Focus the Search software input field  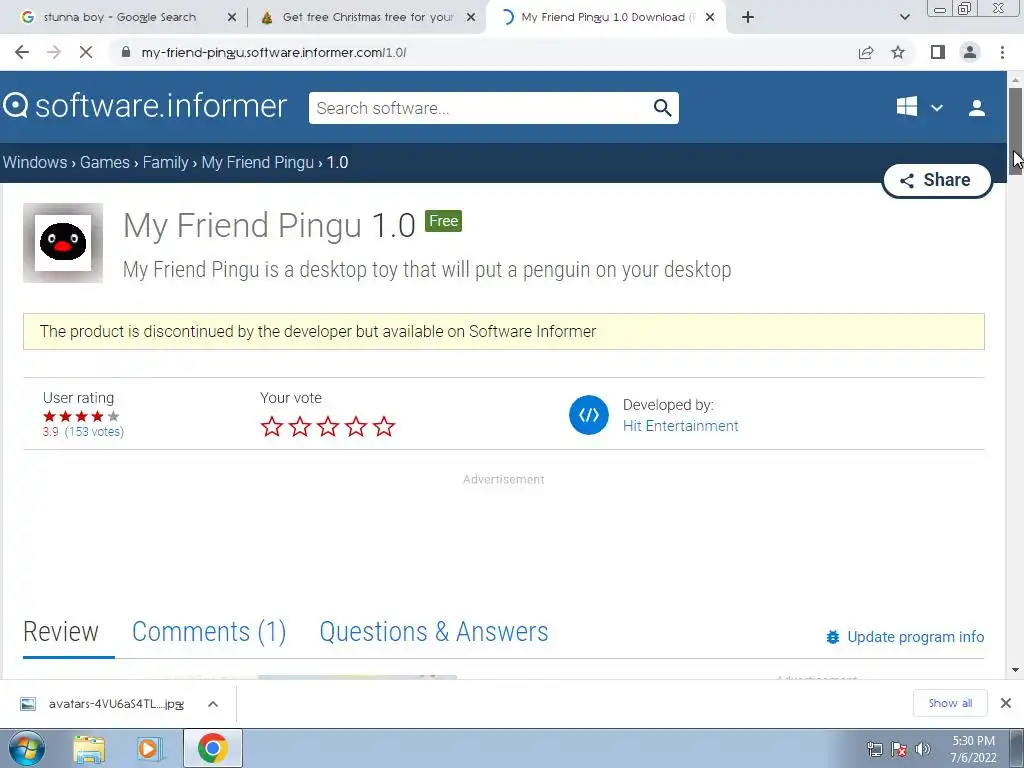(480, 108)
